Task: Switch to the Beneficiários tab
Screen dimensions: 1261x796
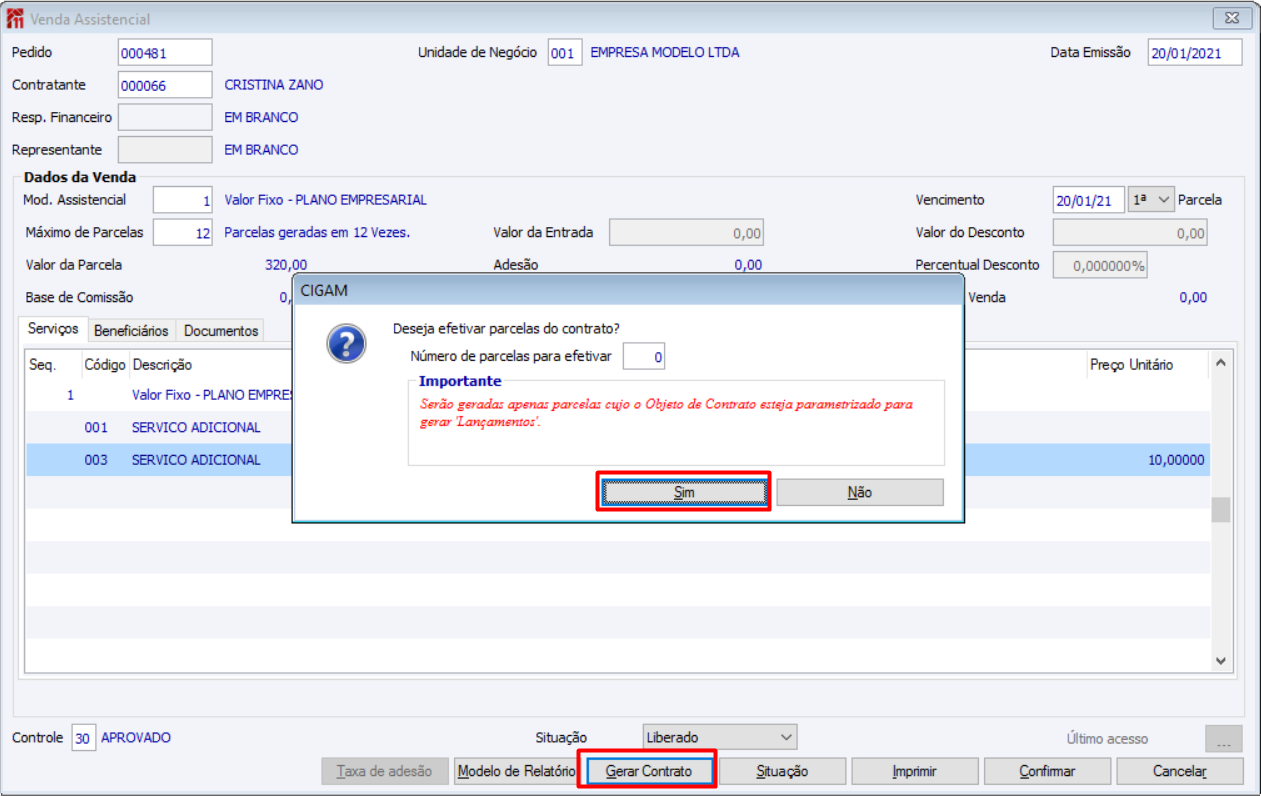Action: [x=131, y=330]
